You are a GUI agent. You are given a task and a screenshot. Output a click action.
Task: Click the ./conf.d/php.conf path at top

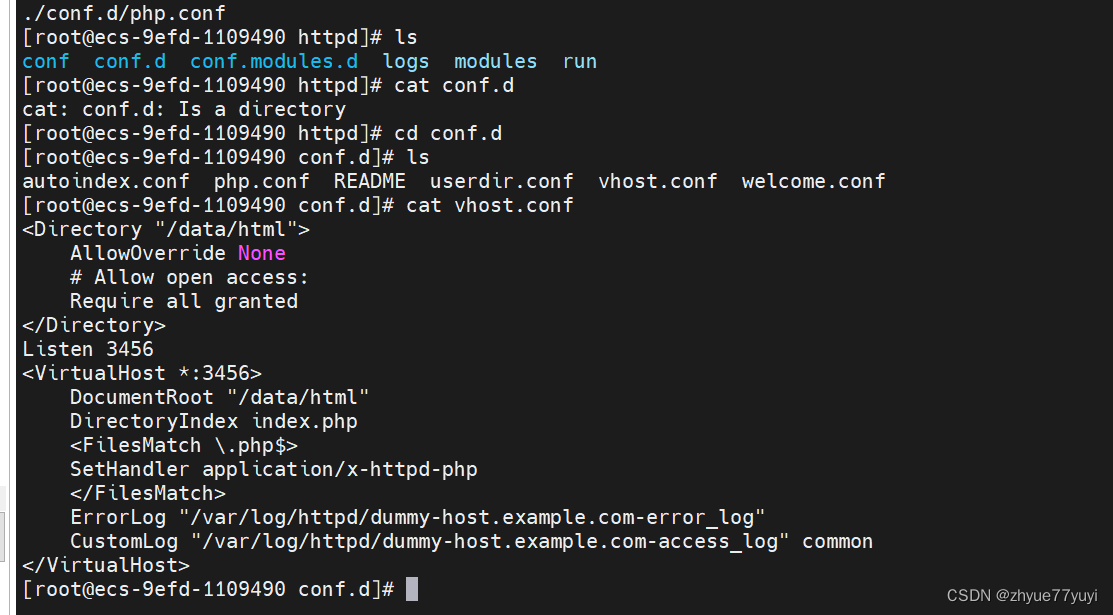pyautogui.click(x=123, y=14)
